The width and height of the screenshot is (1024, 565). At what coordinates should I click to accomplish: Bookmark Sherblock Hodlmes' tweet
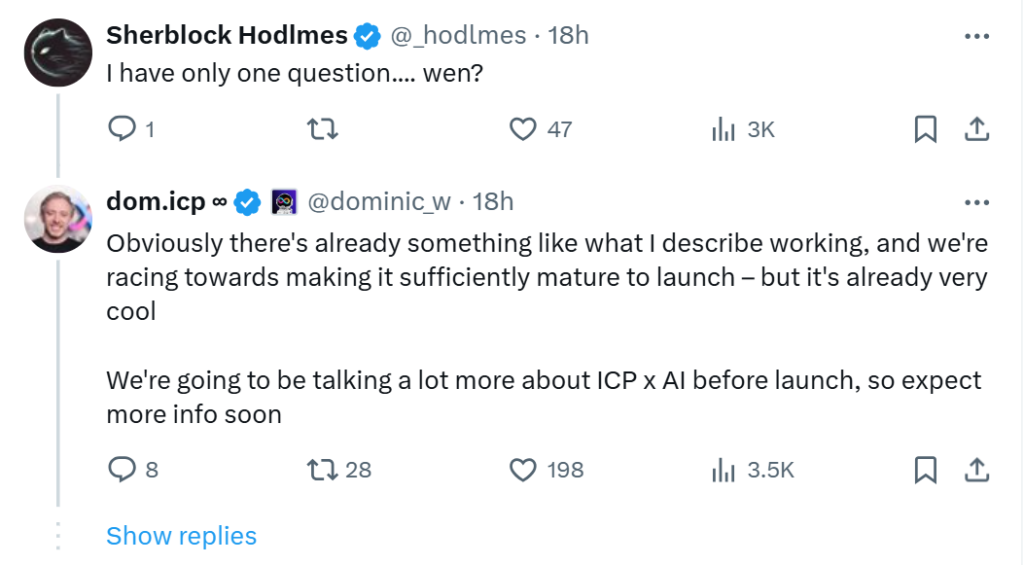pyautogui.click(x=926, y=129)
